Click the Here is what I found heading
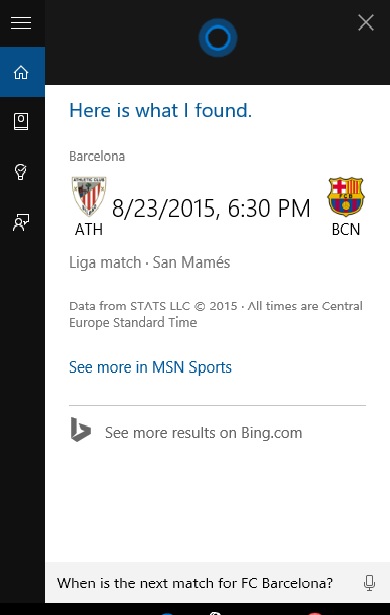The image size is (390, 615). 160,111
